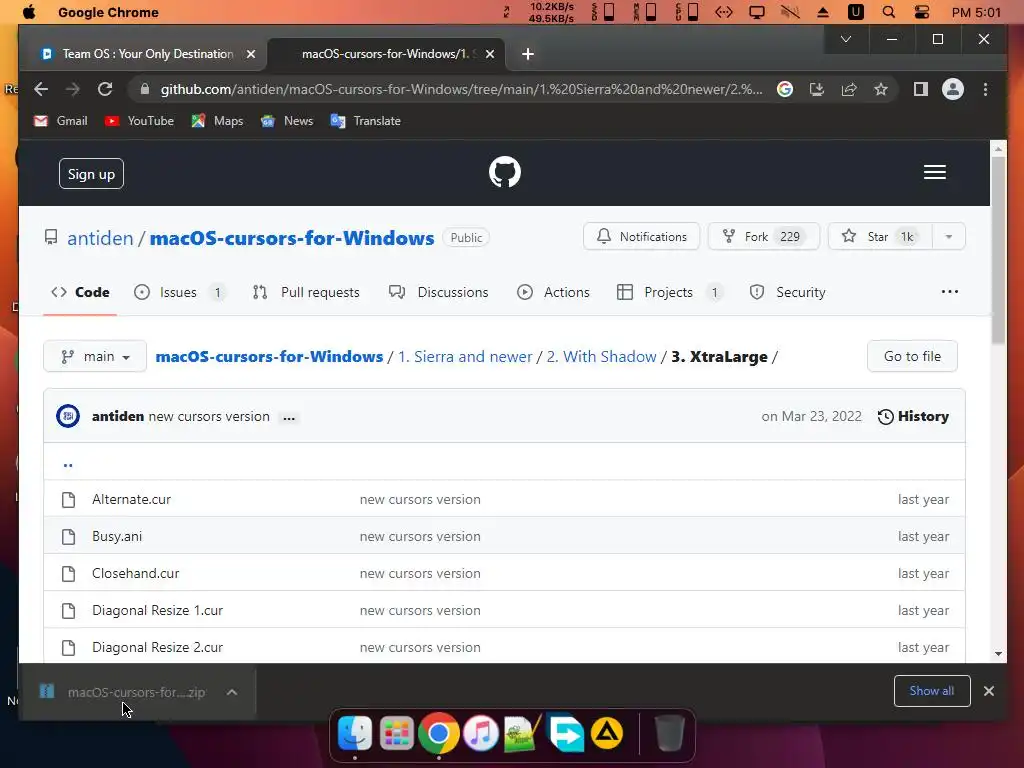
Task: Open the Maps bookmark
Action: tap(217, 121)
